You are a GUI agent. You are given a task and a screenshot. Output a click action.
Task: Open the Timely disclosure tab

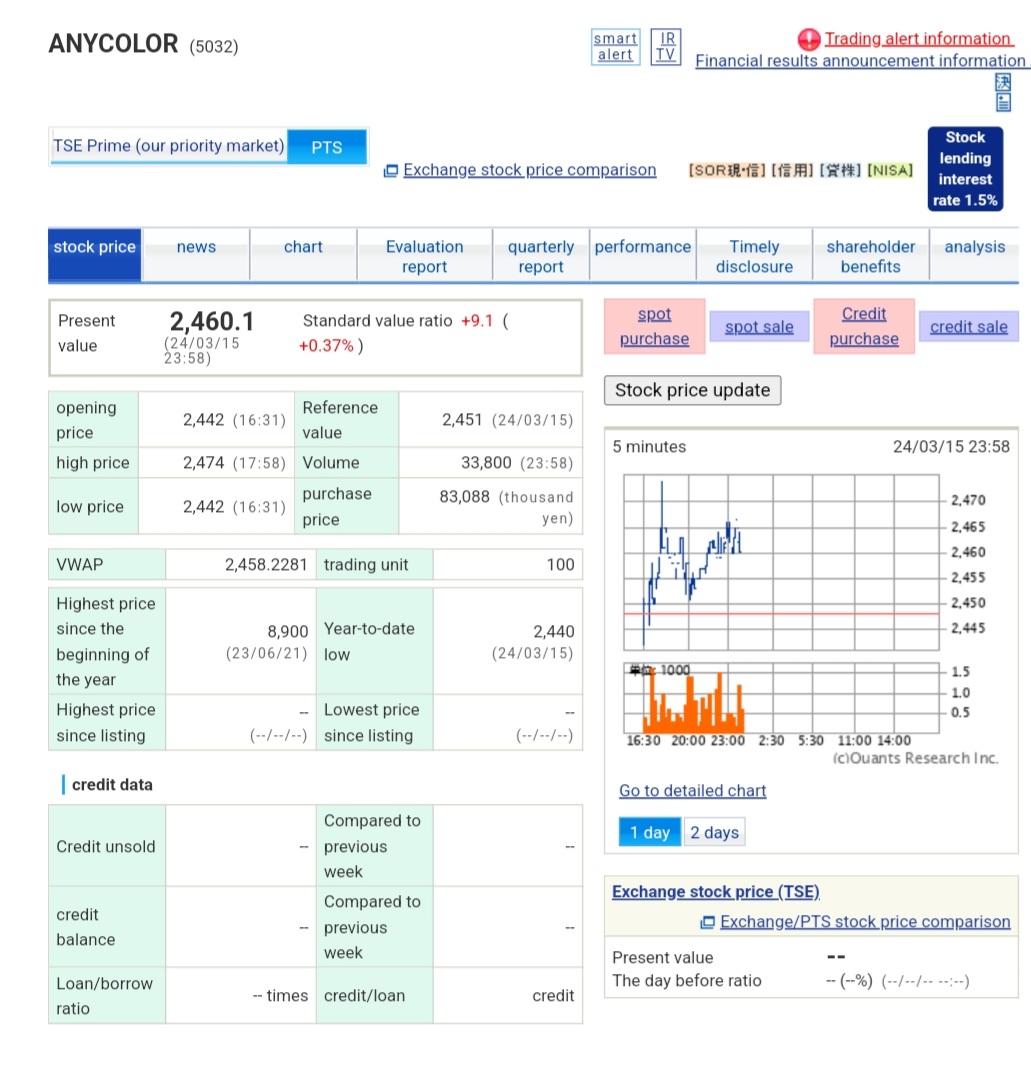(x=754, y=256)
